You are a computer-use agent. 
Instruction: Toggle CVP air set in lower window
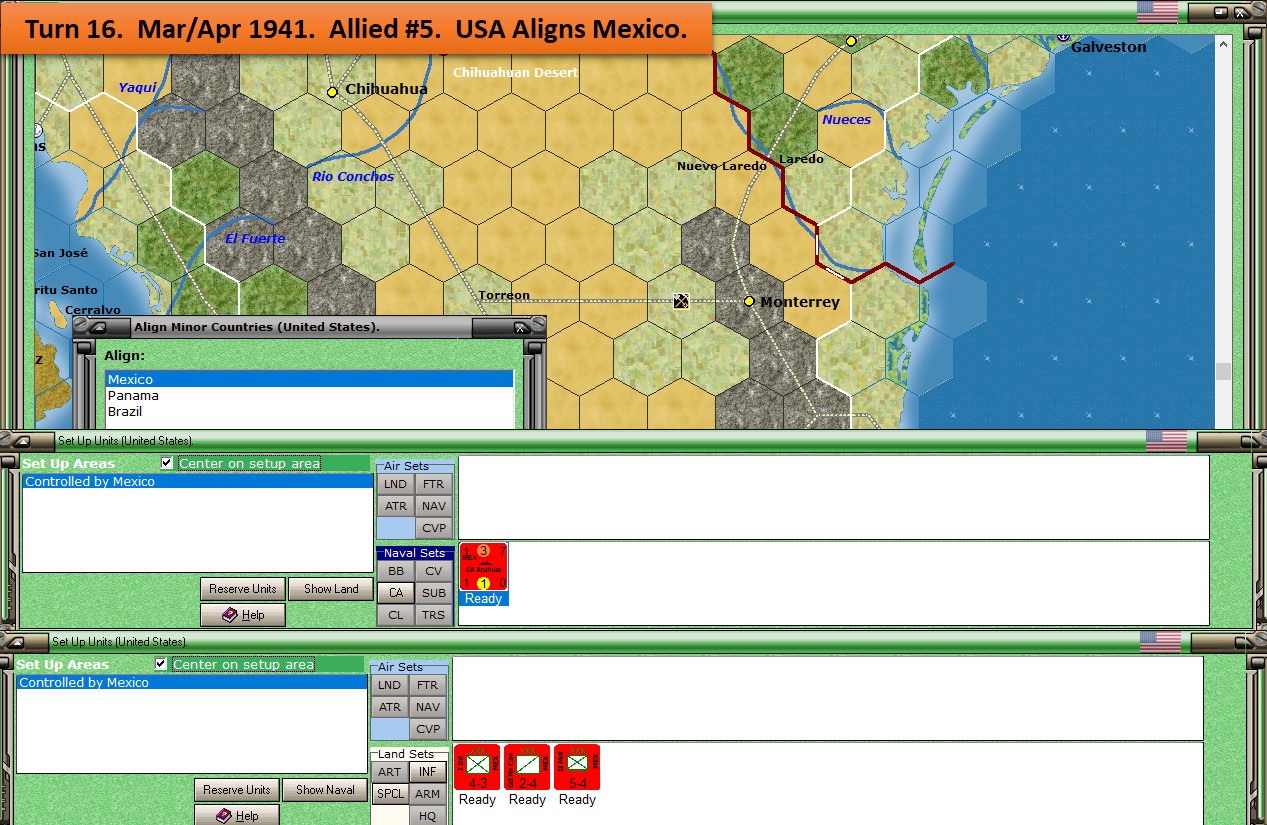[428, 729]
